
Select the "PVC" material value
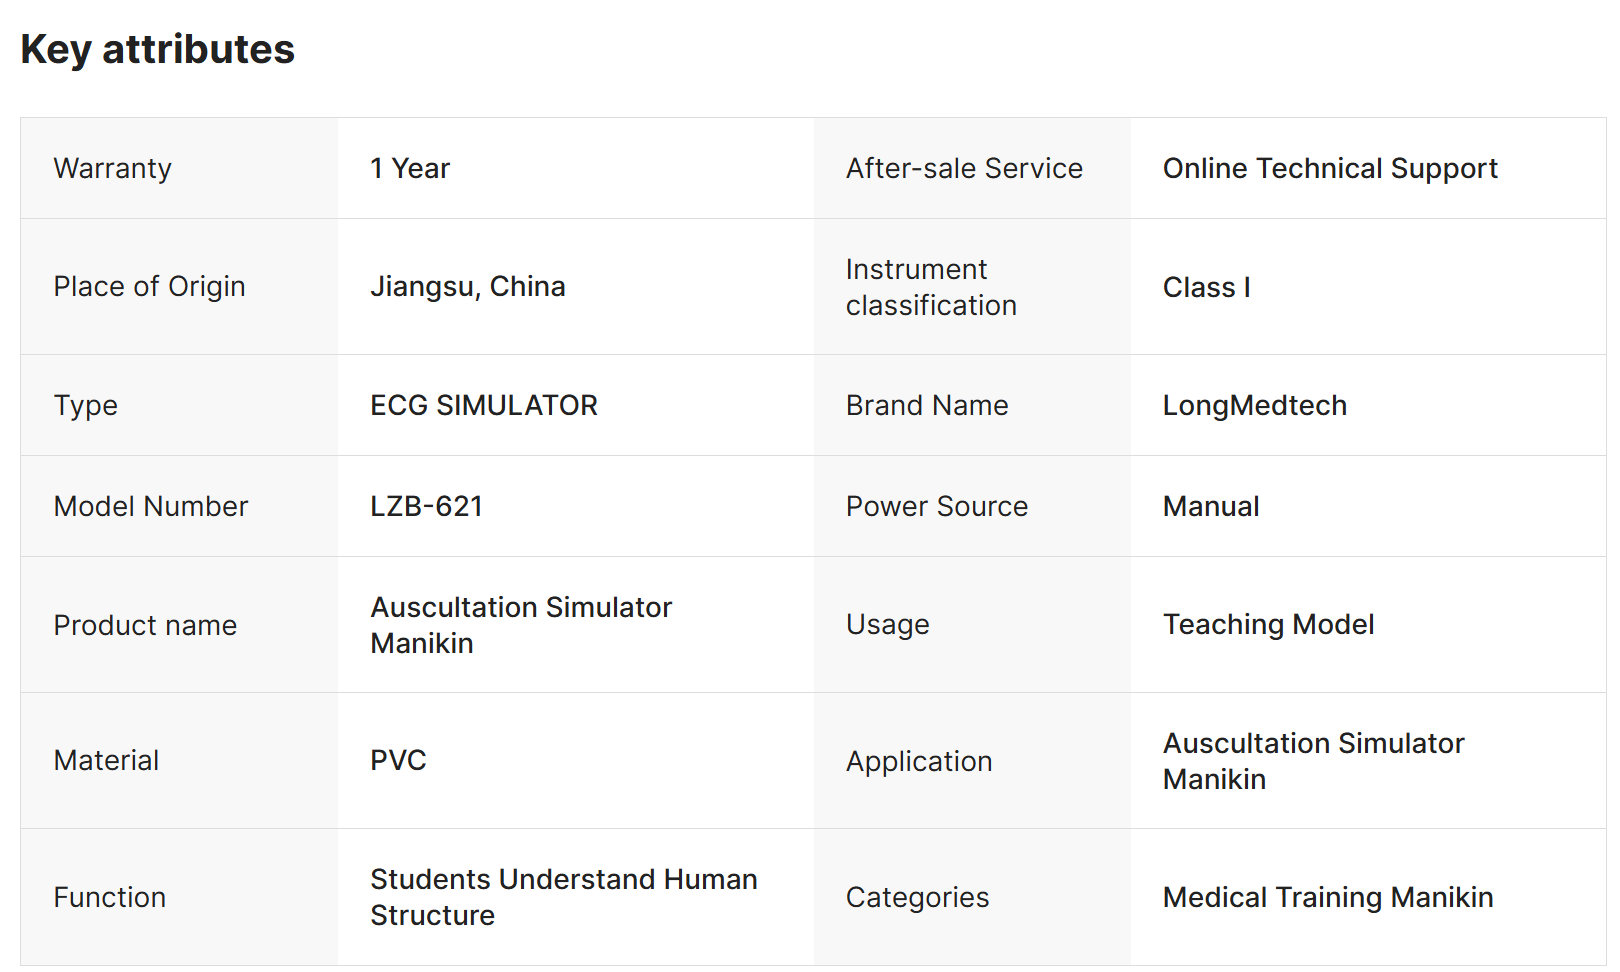point(398,760)
